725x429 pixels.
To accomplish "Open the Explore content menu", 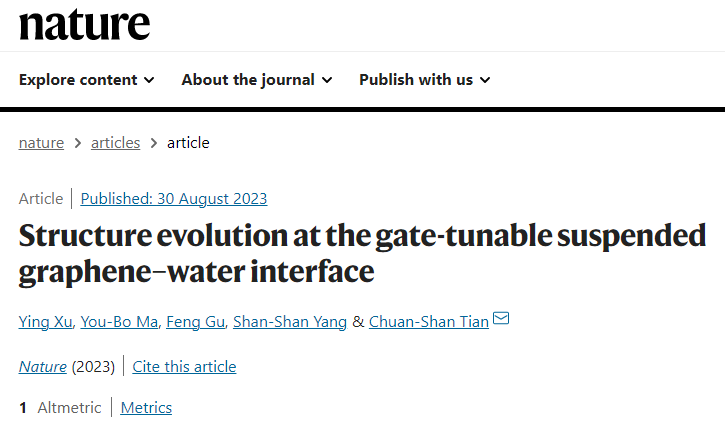I will [86, 80].
